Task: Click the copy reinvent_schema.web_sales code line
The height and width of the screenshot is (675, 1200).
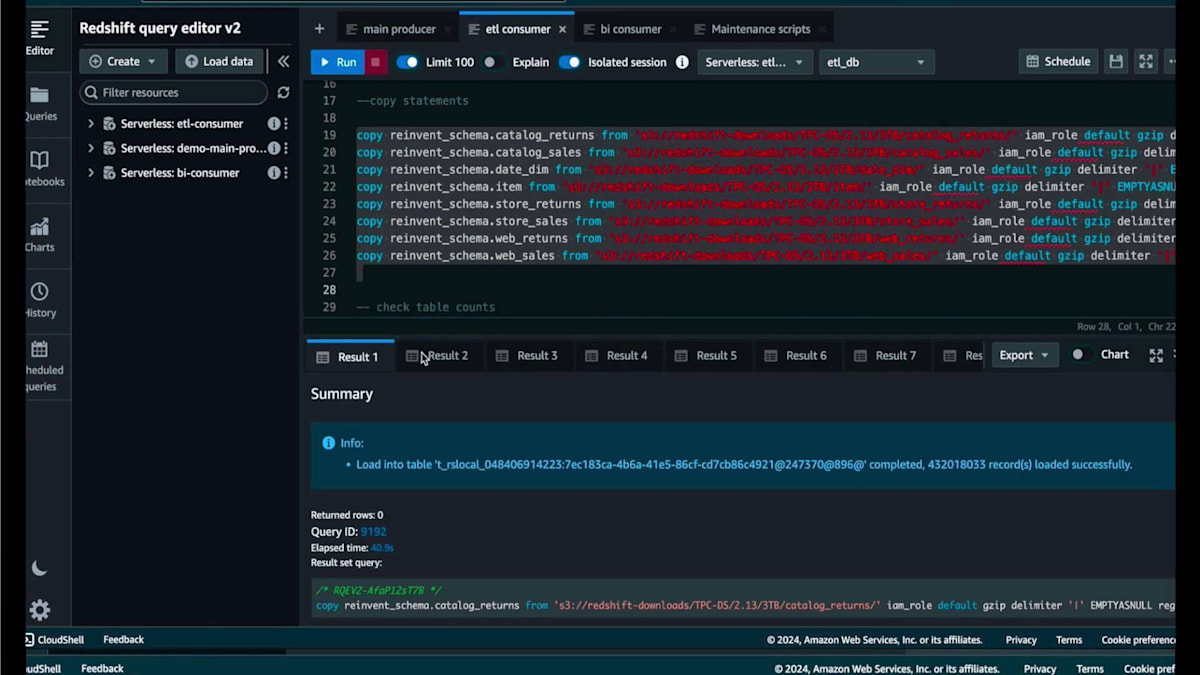Action: pos(765,256)
